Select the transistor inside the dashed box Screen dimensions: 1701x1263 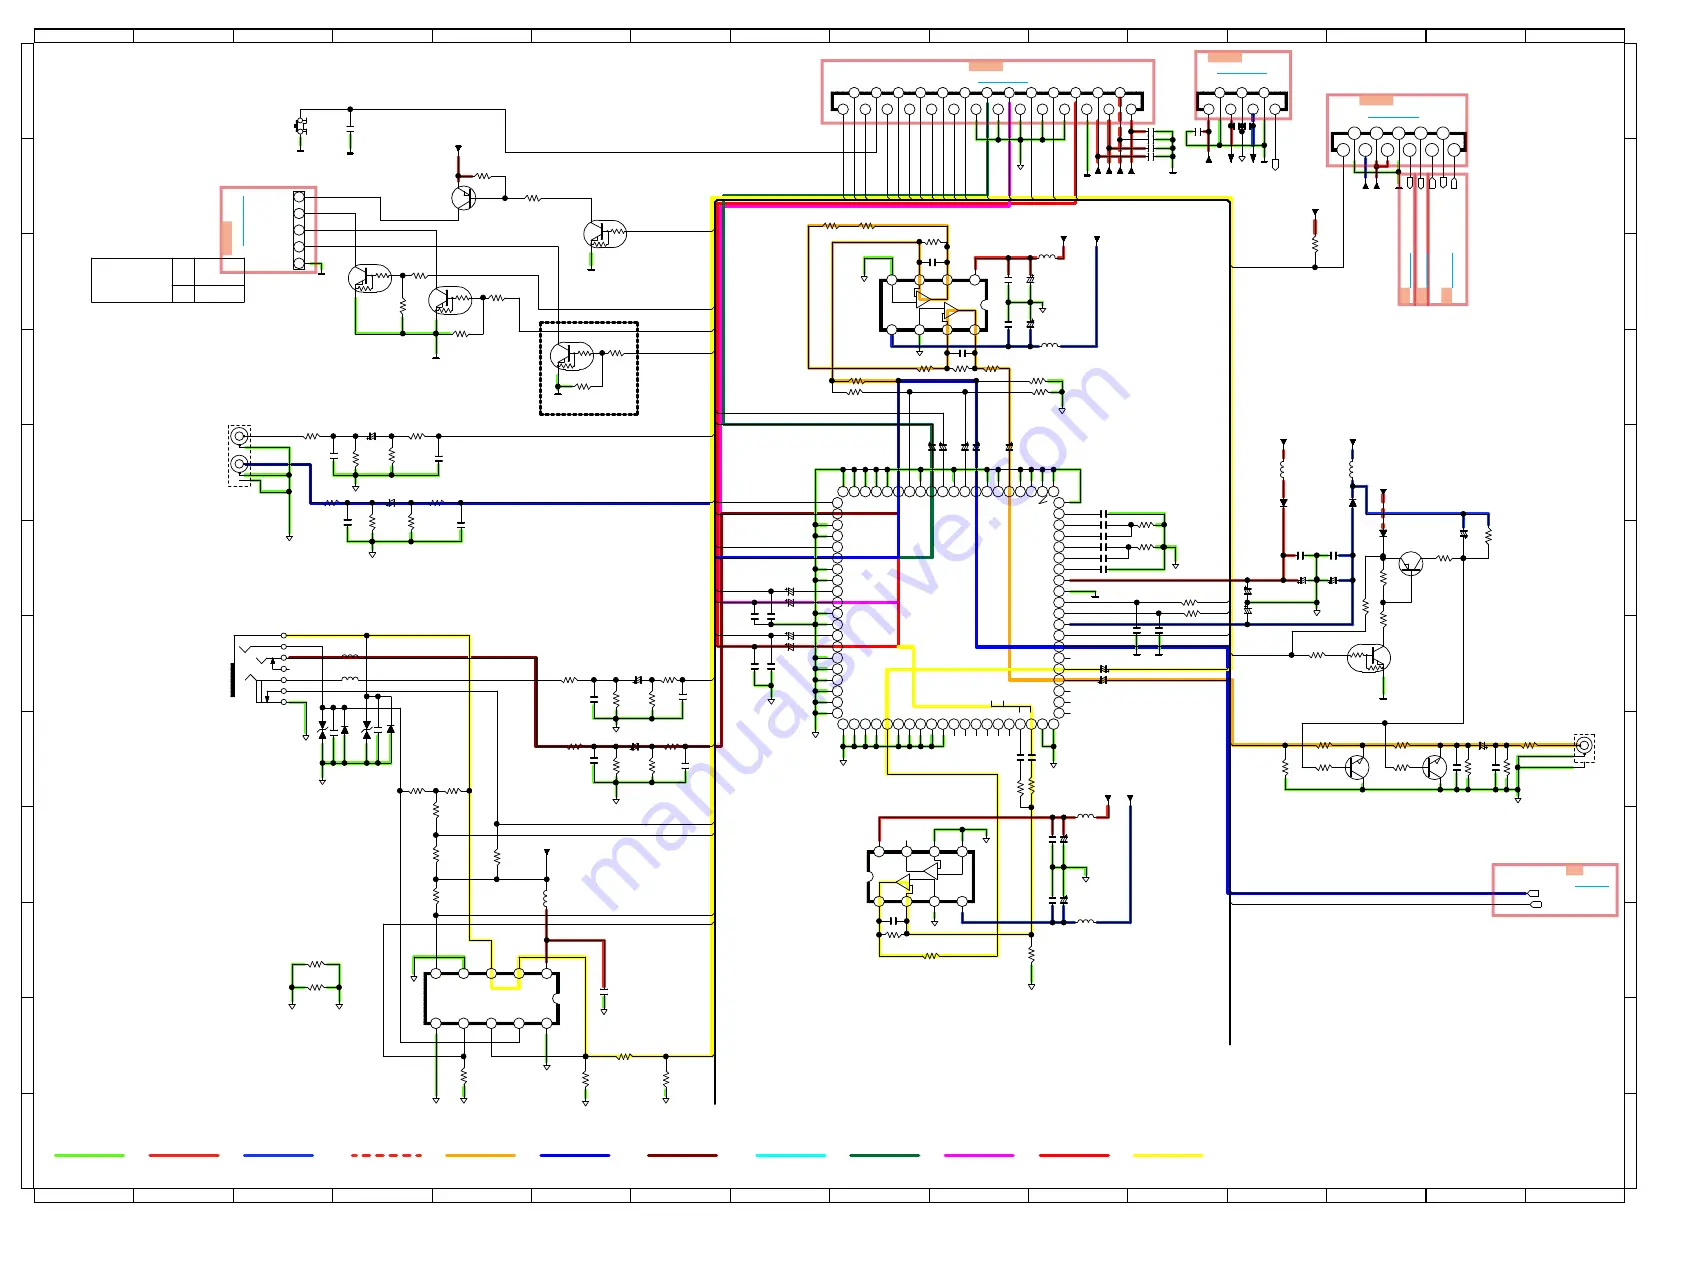[572, 355]
